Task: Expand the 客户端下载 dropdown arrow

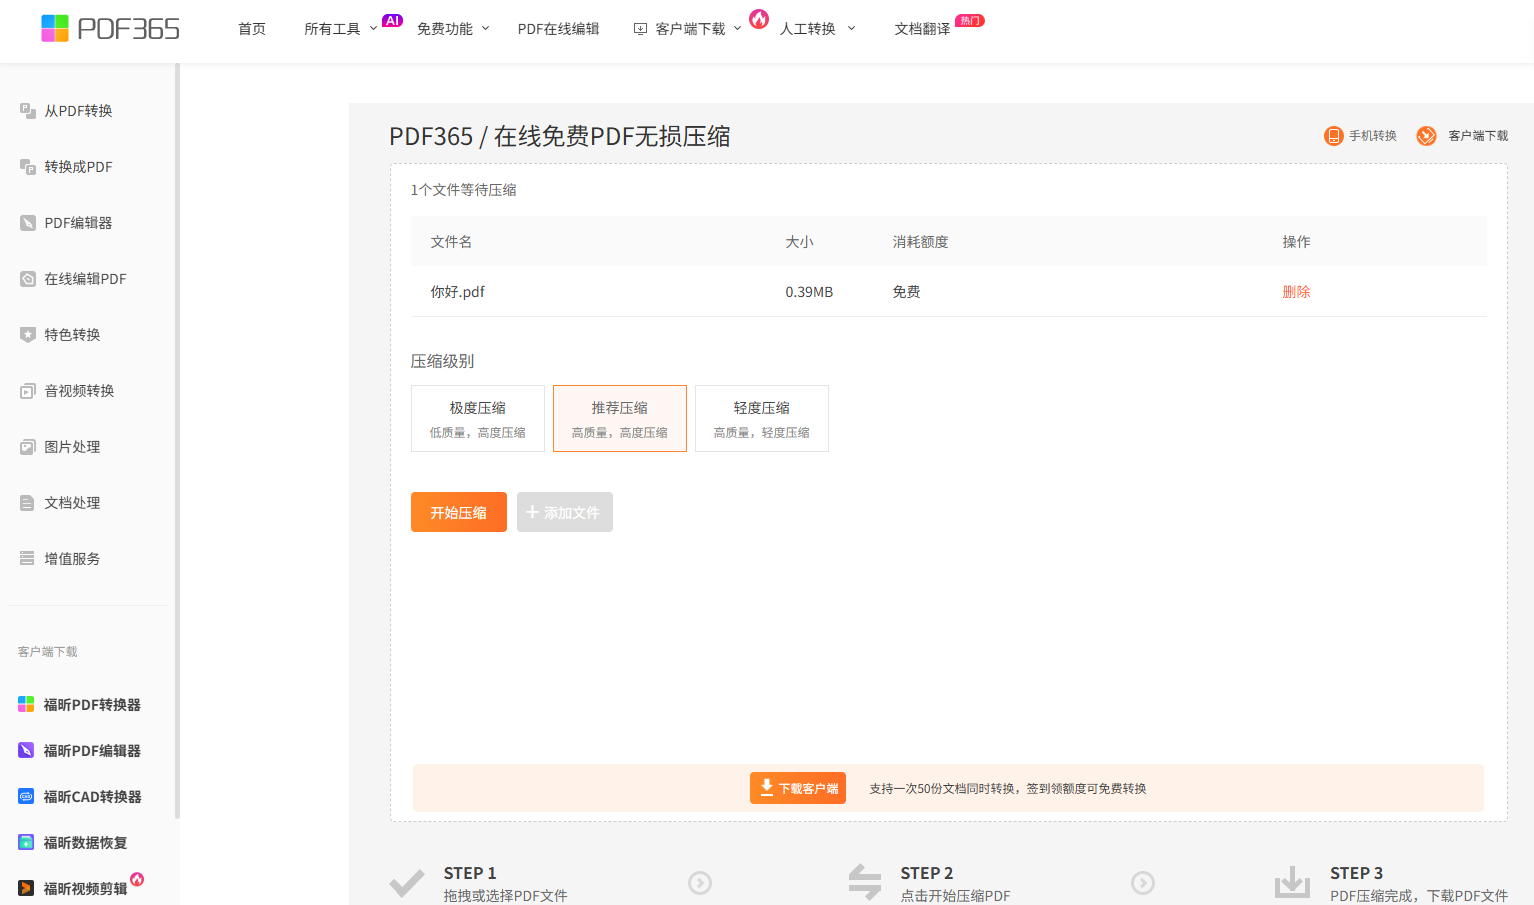Action: coord(738,28)
